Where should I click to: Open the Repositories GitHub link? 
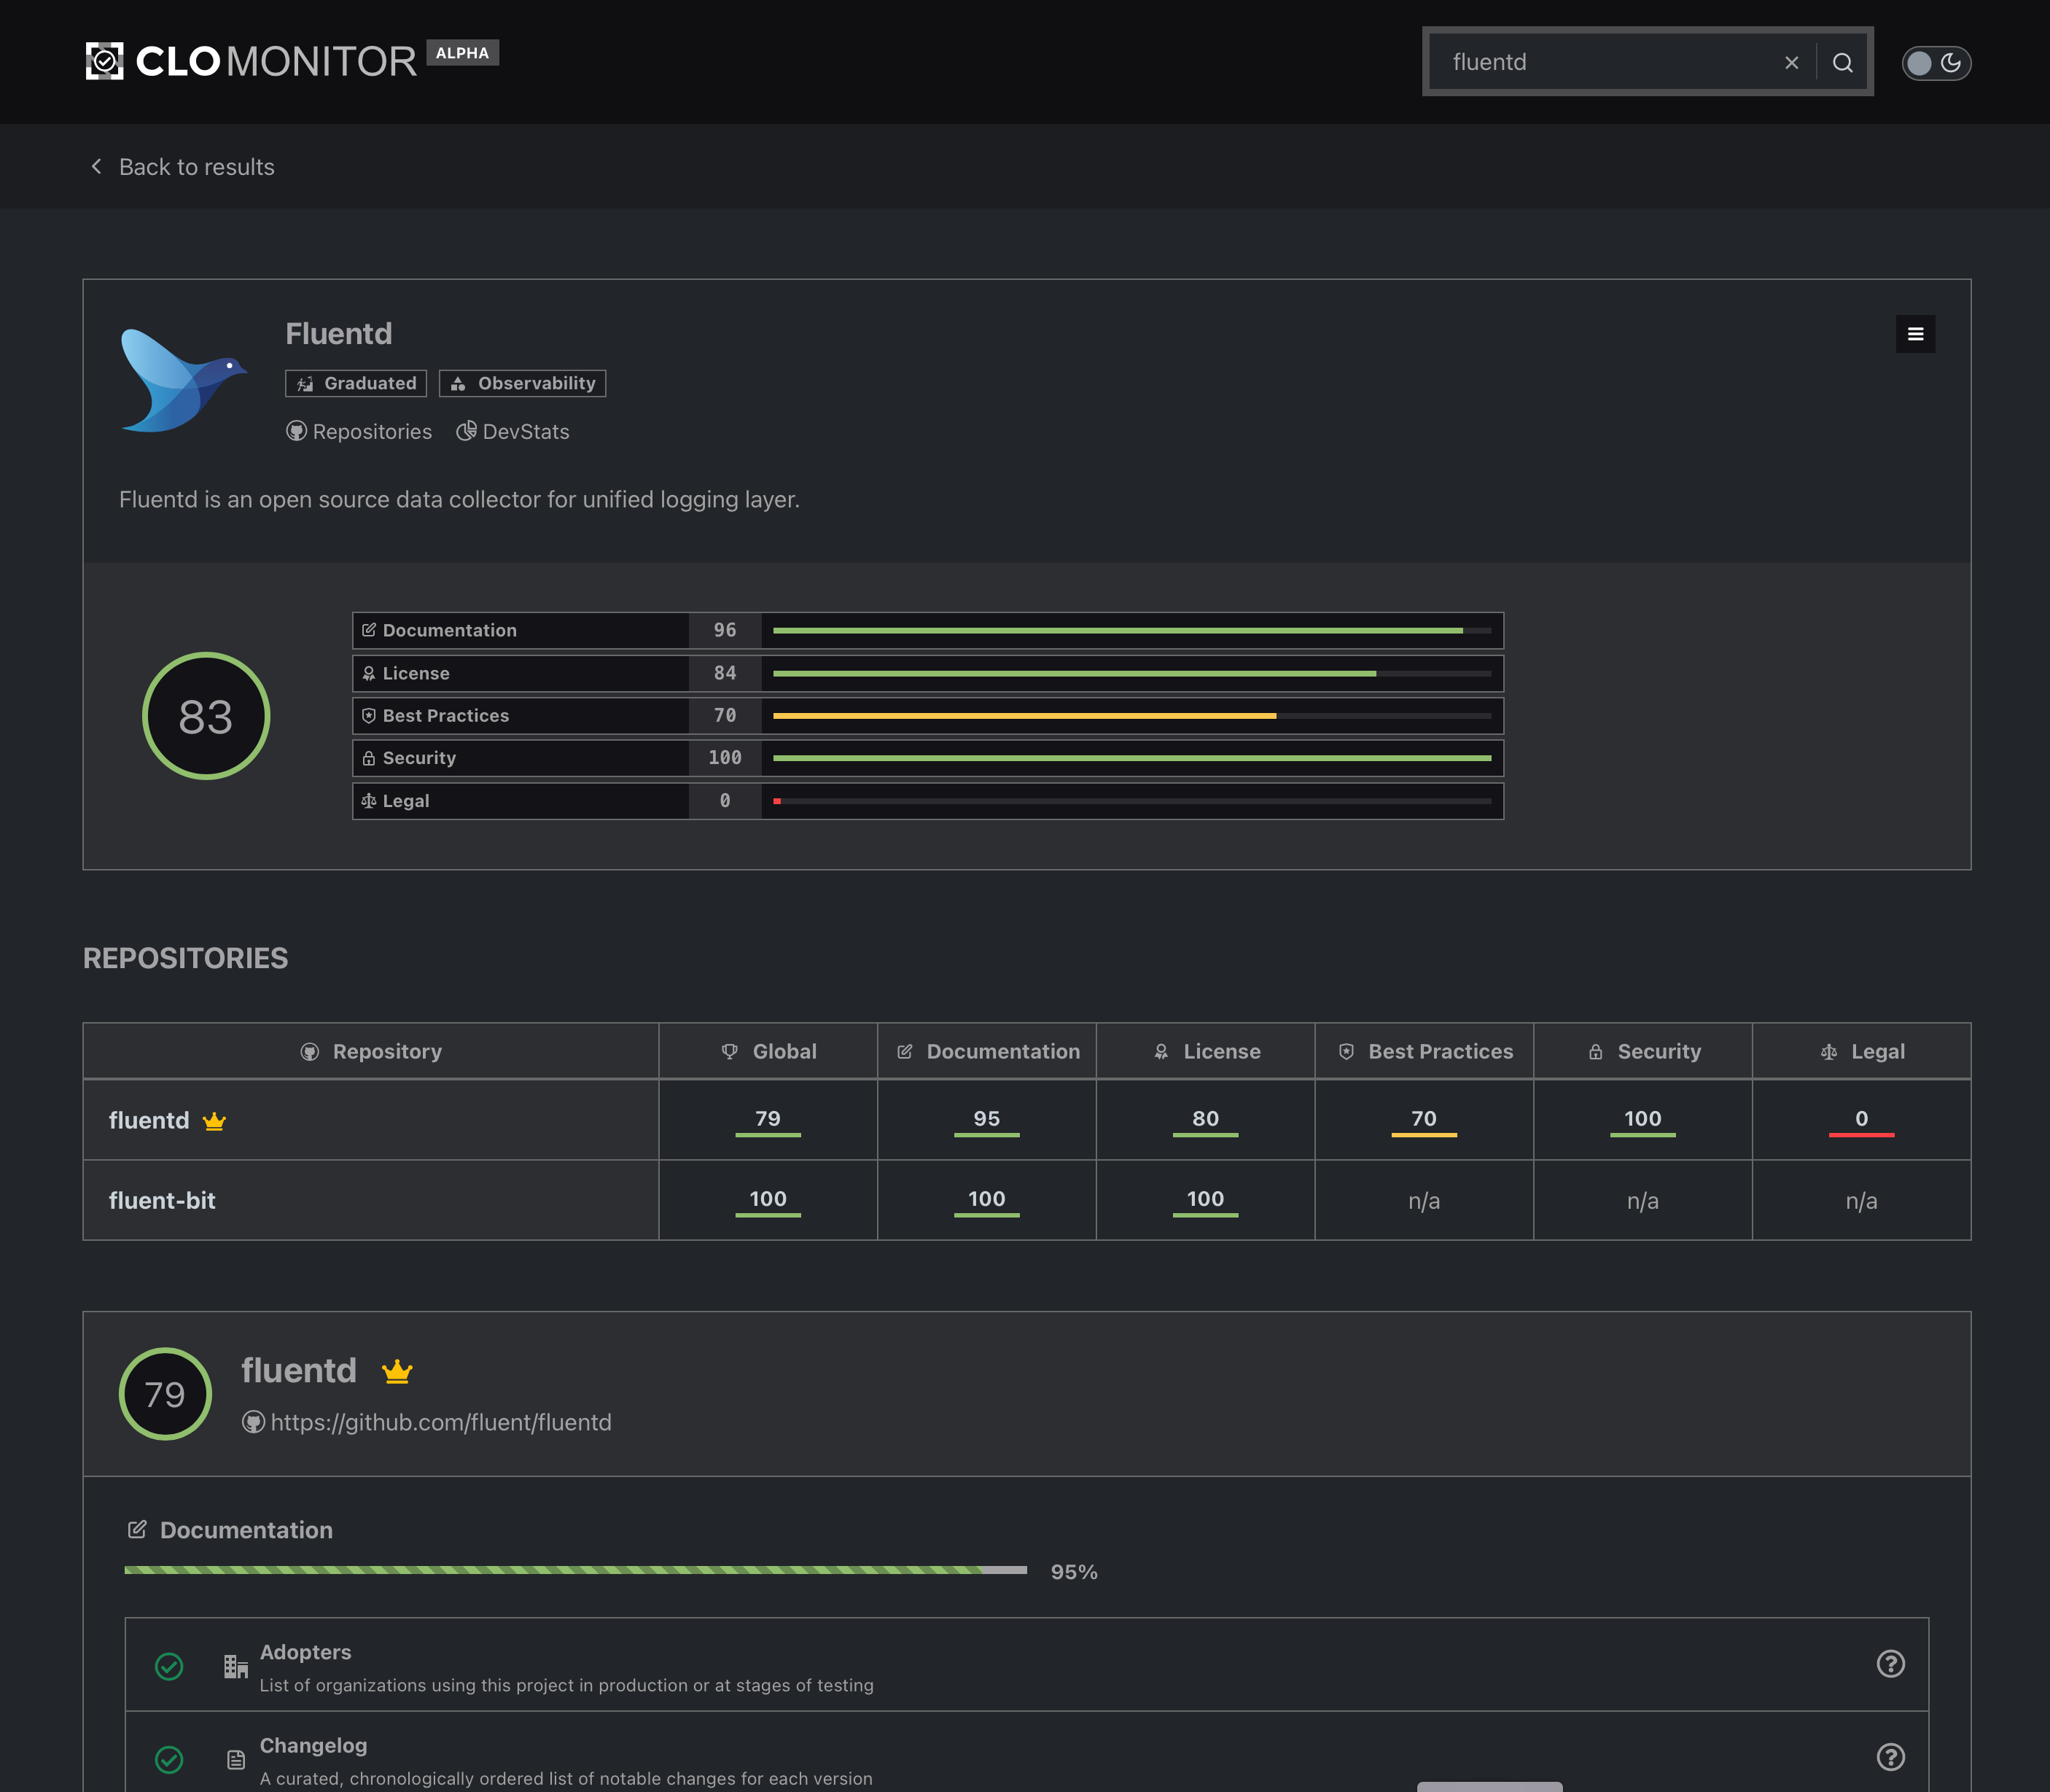pyautogui.click(x=359, y=432)
